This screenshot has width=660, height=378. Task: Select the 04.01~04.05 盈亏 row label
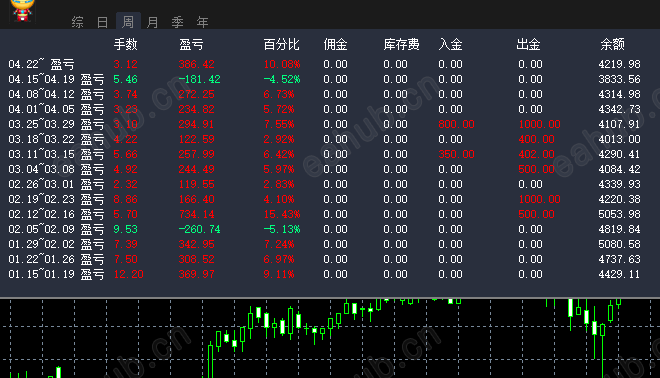(56, 109)
